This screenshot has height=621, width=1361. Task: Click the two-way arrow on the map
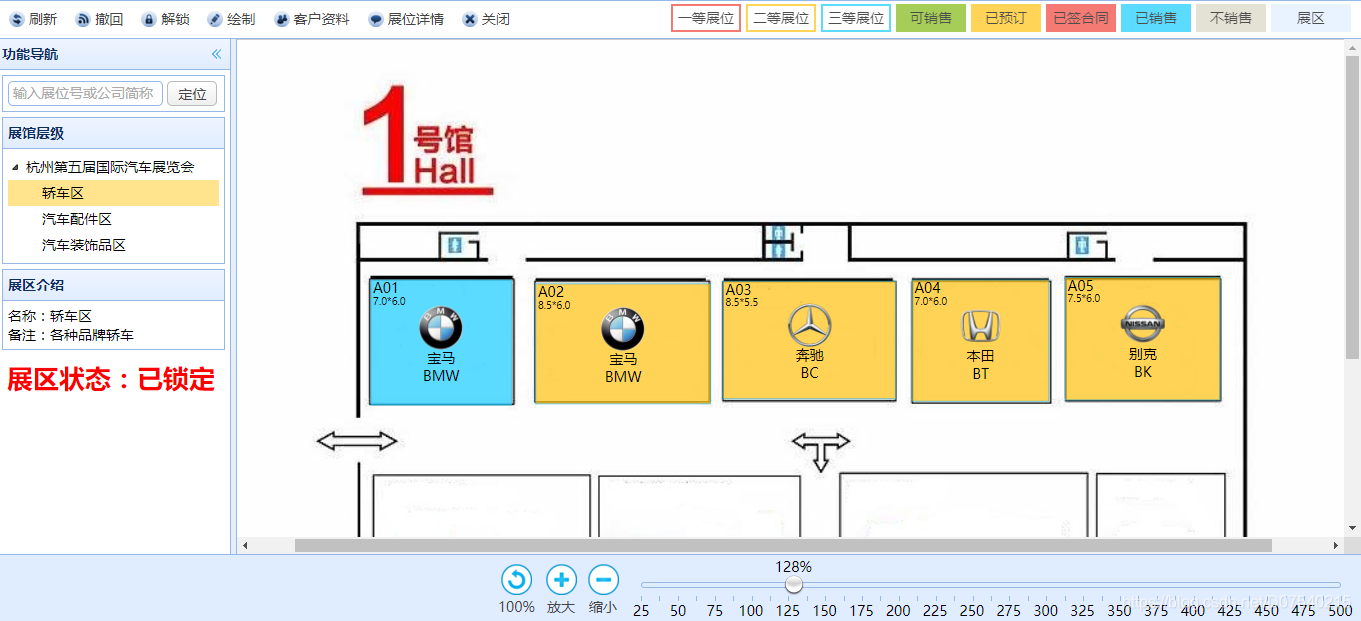click(x=357, y=441)
